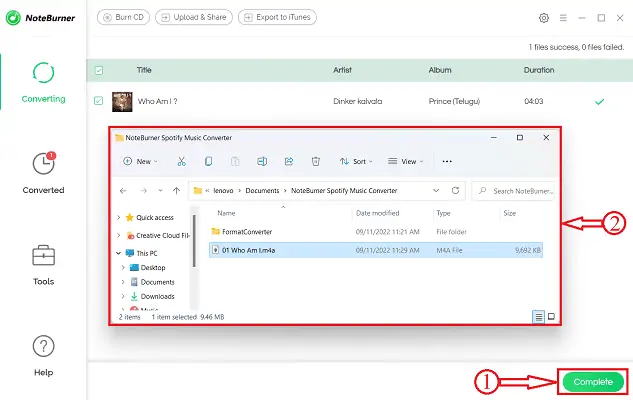Click the Rename icon in Explorer toolbar
Screen dimensions: 633x400
(x=262, y=161)
